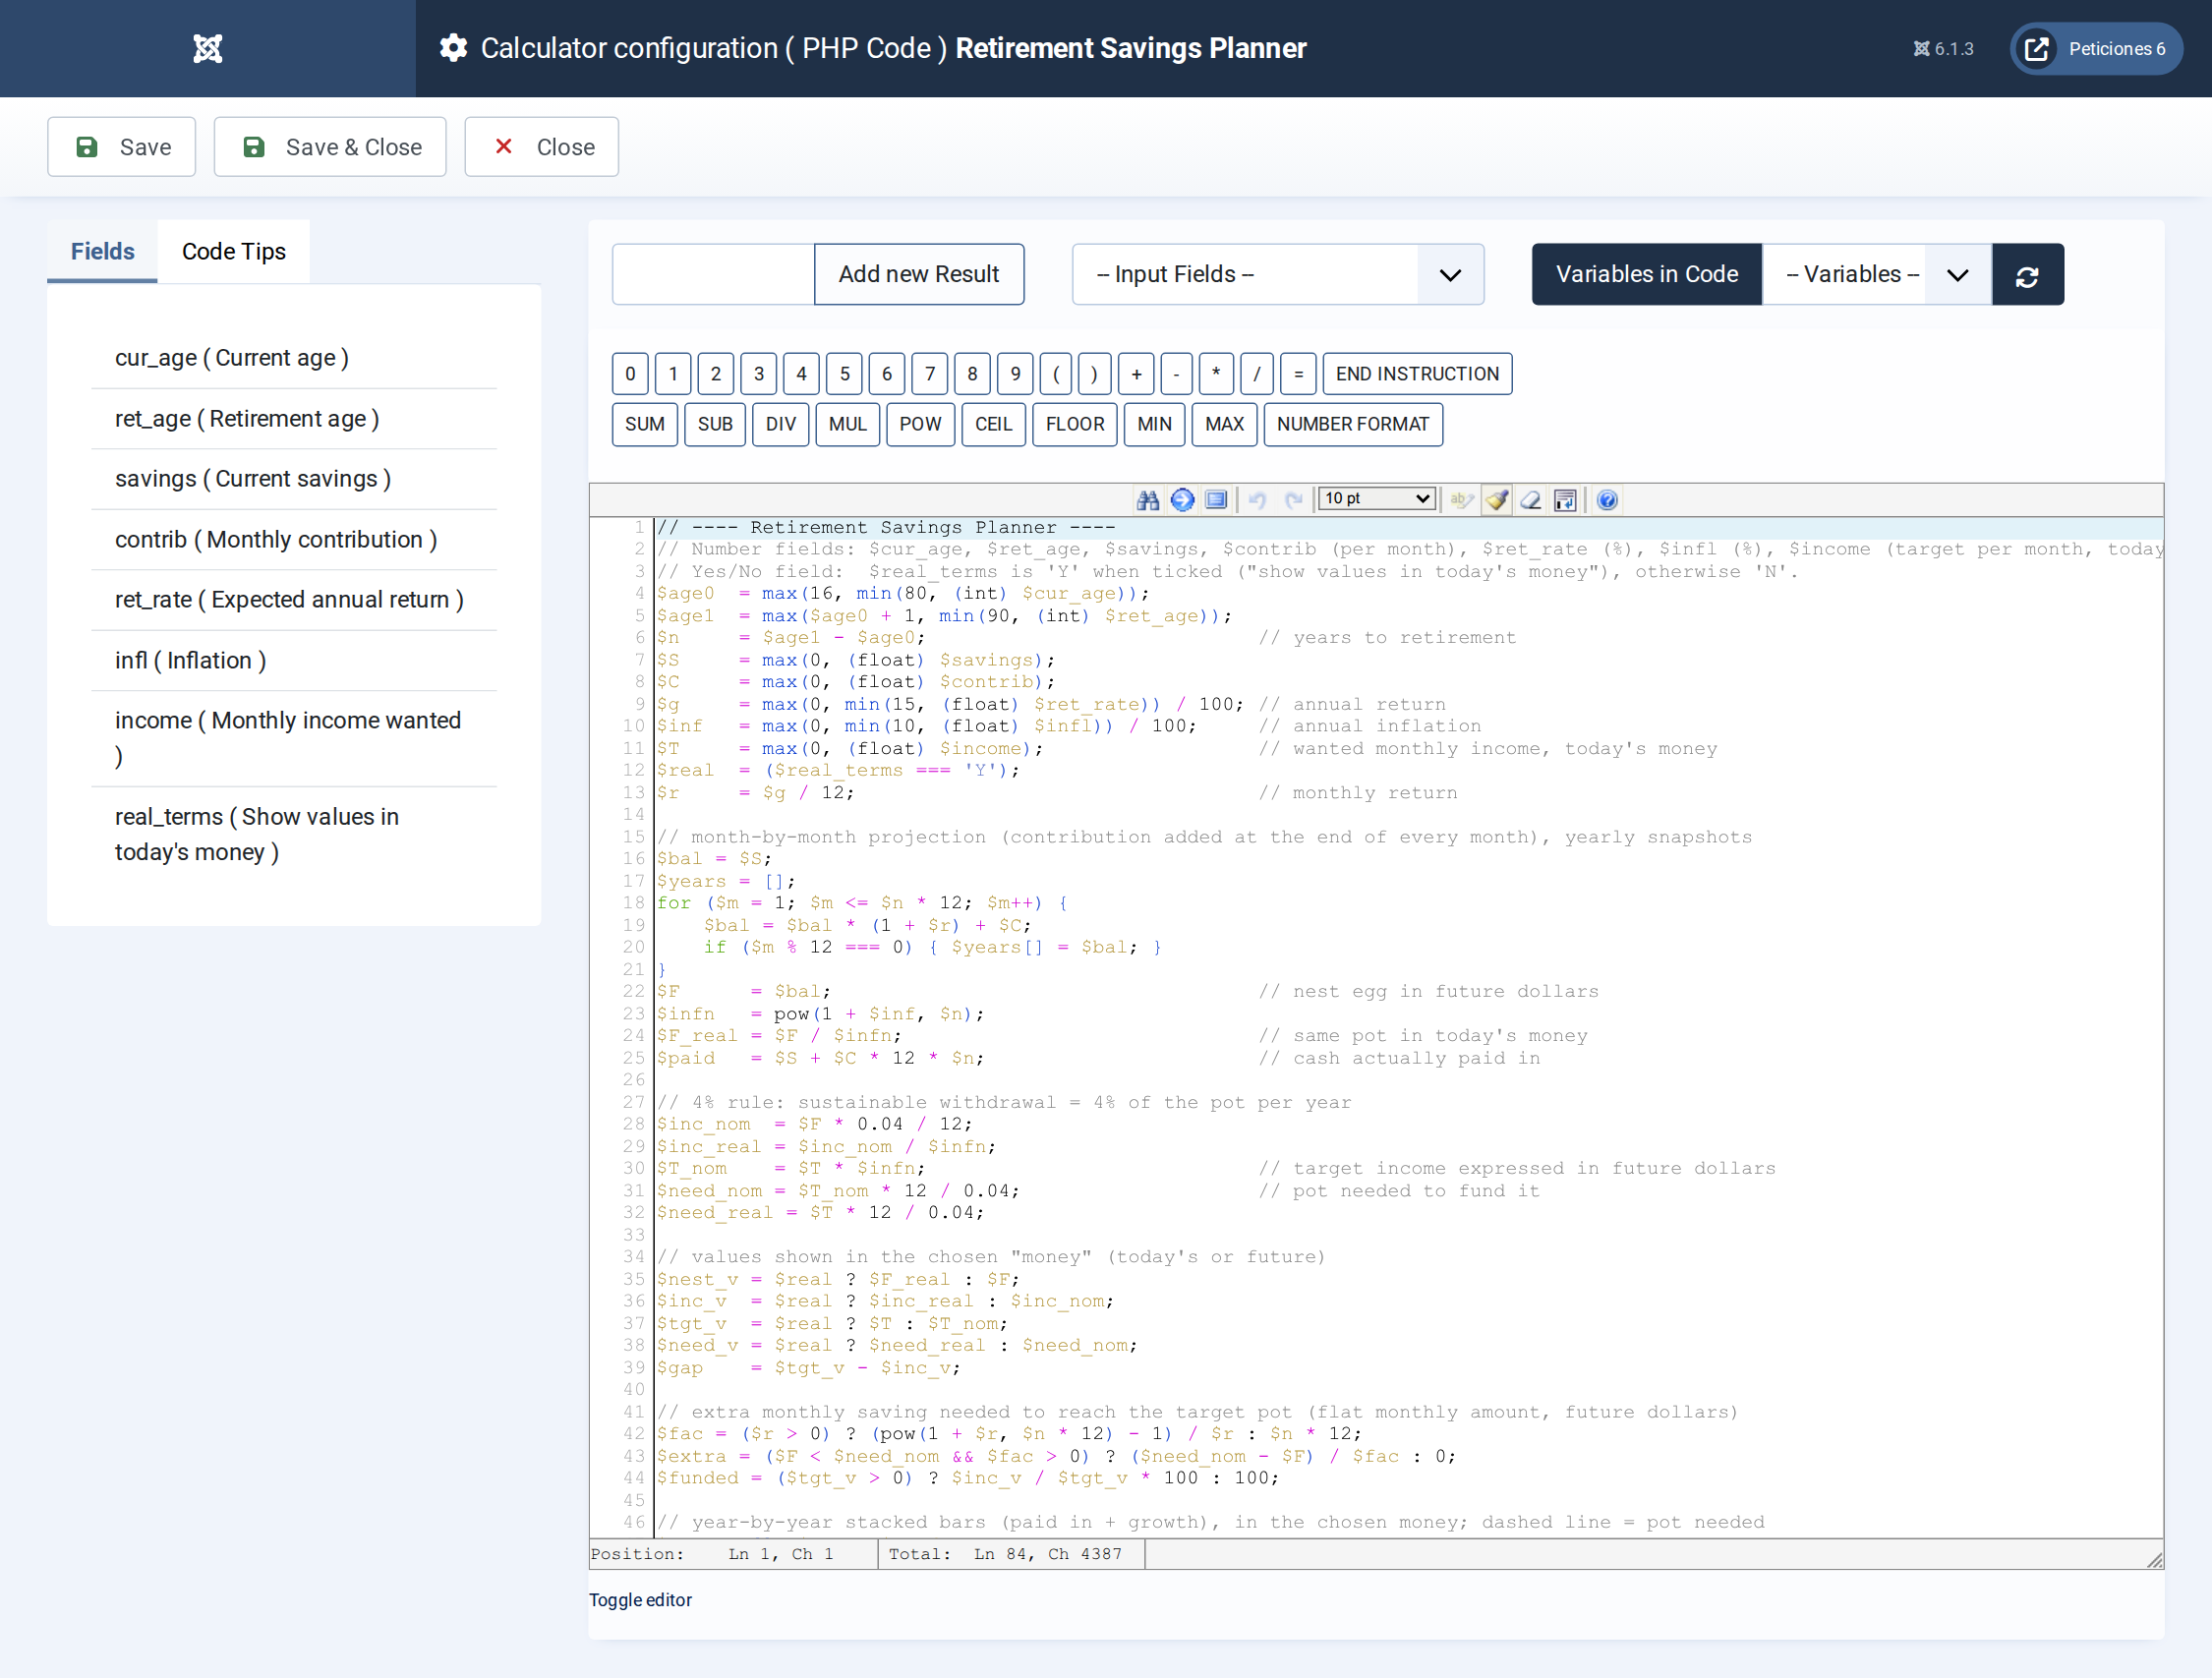Click the digit 0 key
Image resolution: width=2212 pixels, height=1678 pixels.
[x=630, y=374]
